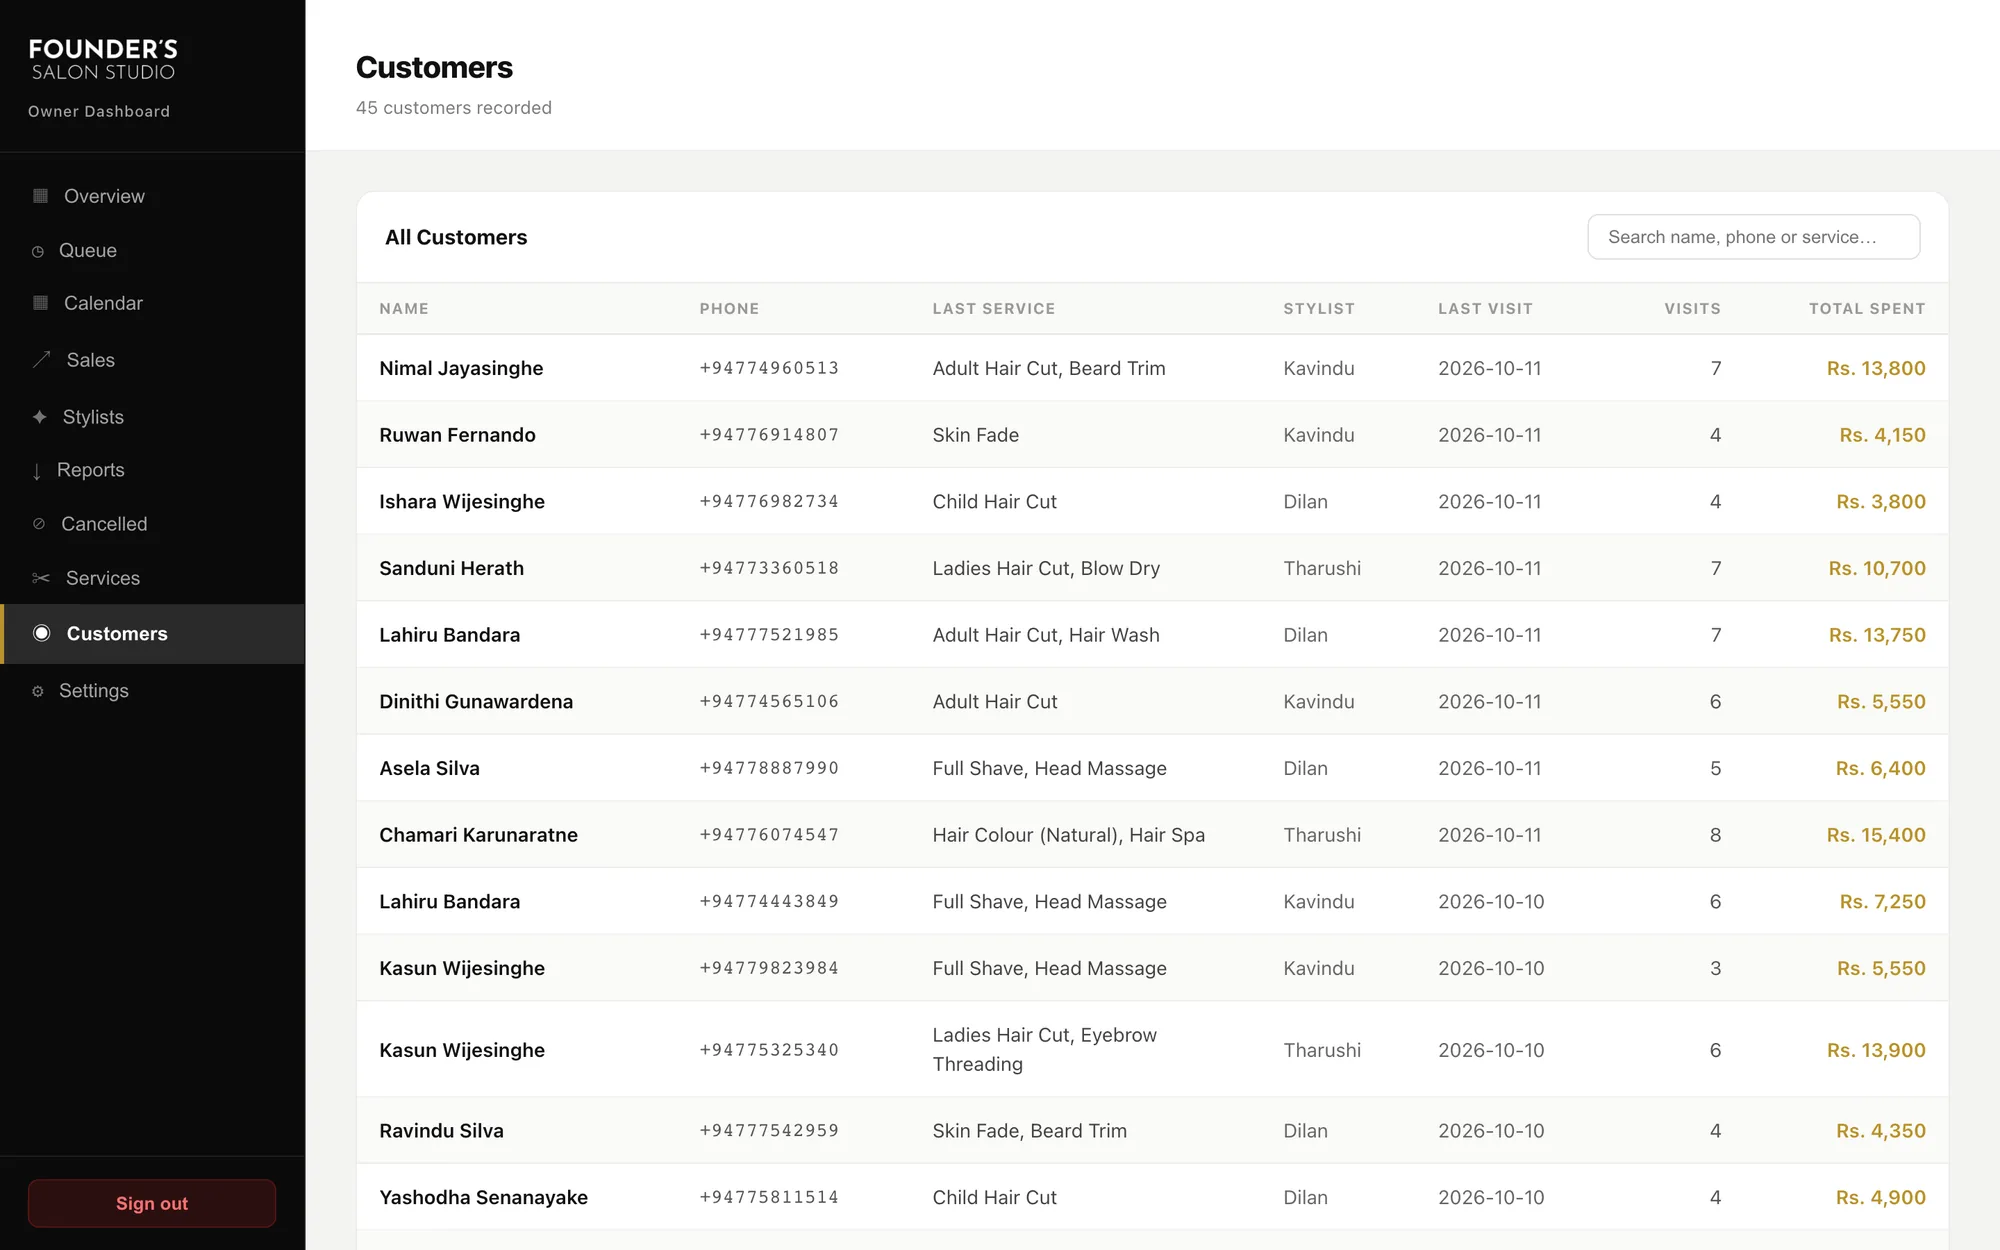Image resolution: width=2000 pixels, height=1250 pixels.
Task: Click the Rs. 13,900 total spent
Action: pos(1876,1050)
